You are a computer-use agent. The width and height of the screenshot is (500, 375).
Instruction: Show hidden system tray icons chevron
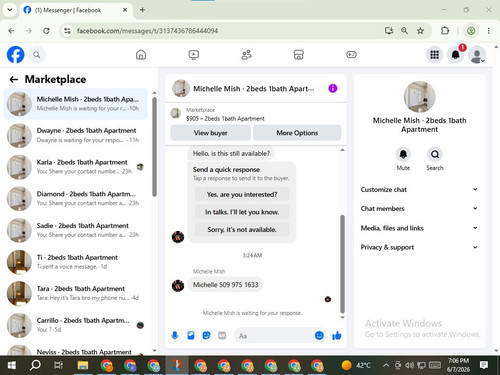click(x=386, y=365)
